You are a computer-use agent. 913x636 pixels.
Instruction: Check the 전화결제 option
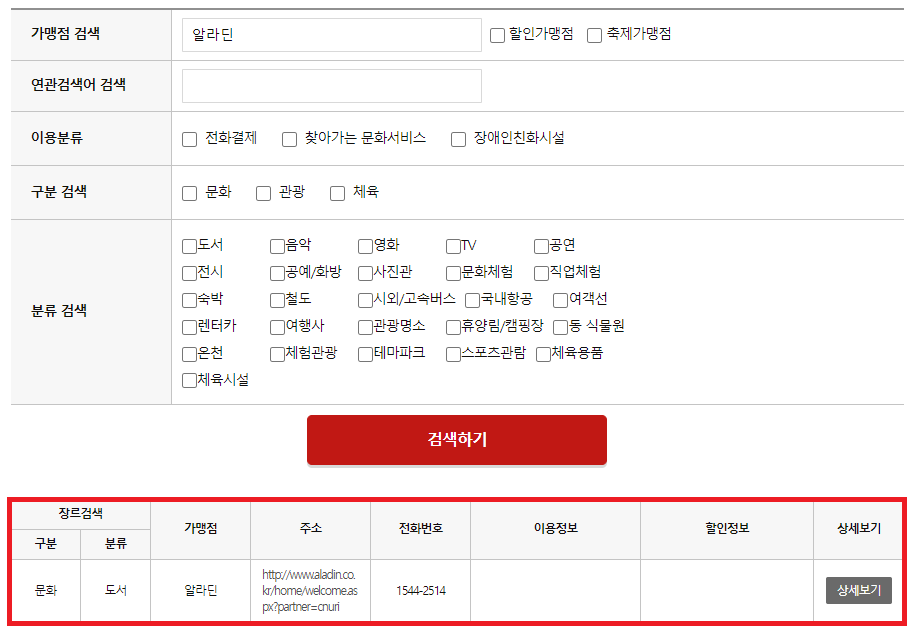(190, 139)
